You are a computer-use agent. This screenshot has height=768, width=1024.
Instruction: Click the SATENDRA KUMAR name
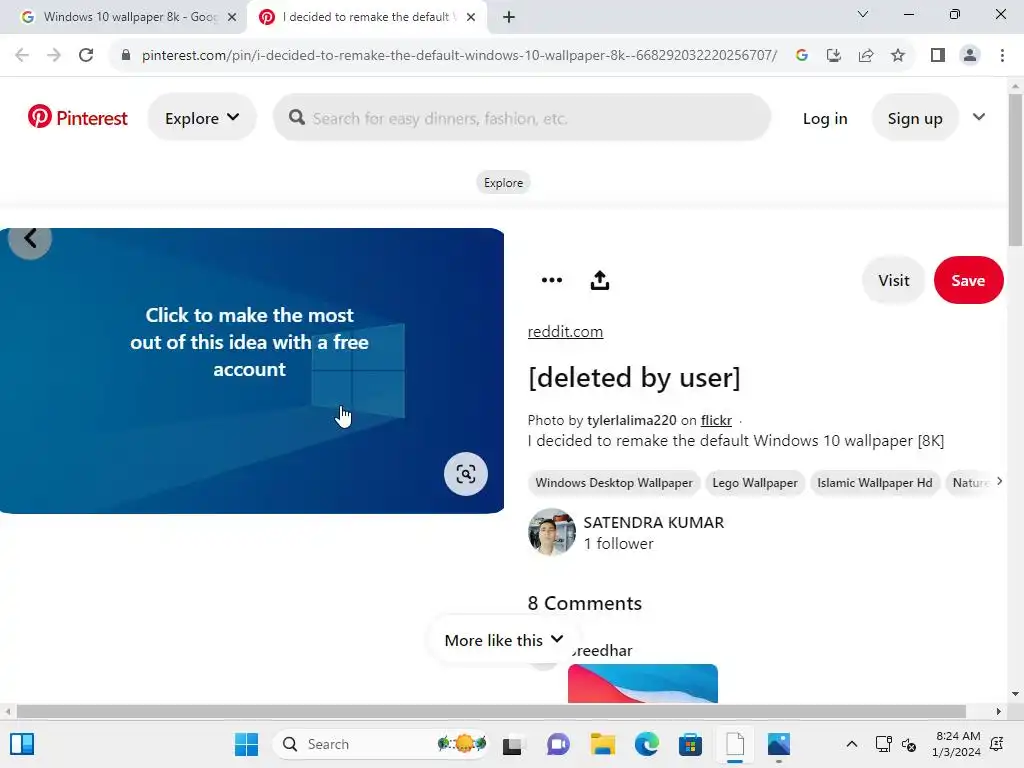point(653,522)
